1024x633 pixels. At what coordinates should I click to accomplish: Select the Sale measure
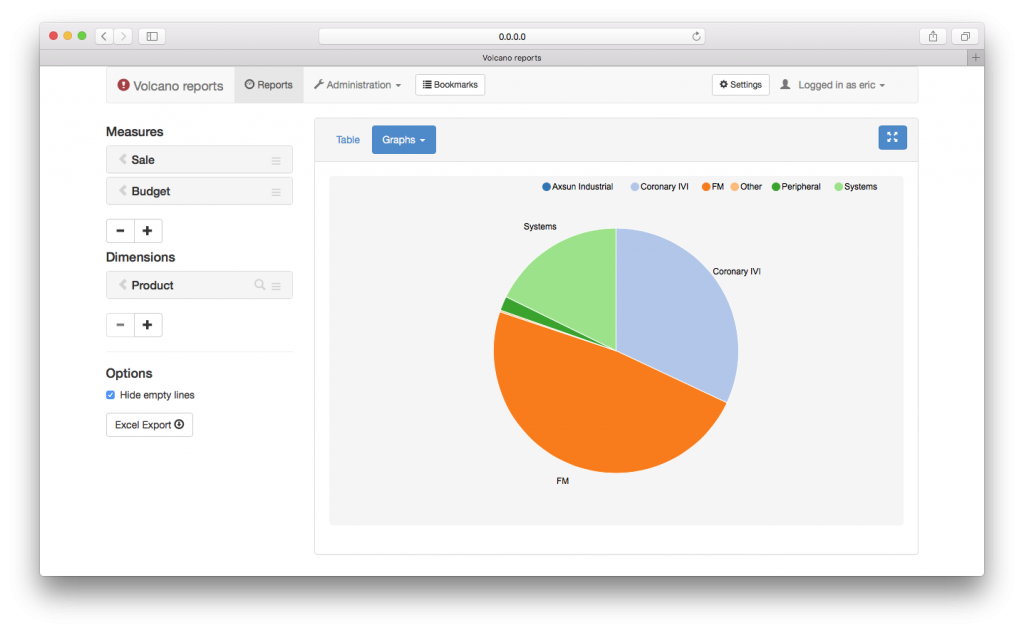pos(199,159)
